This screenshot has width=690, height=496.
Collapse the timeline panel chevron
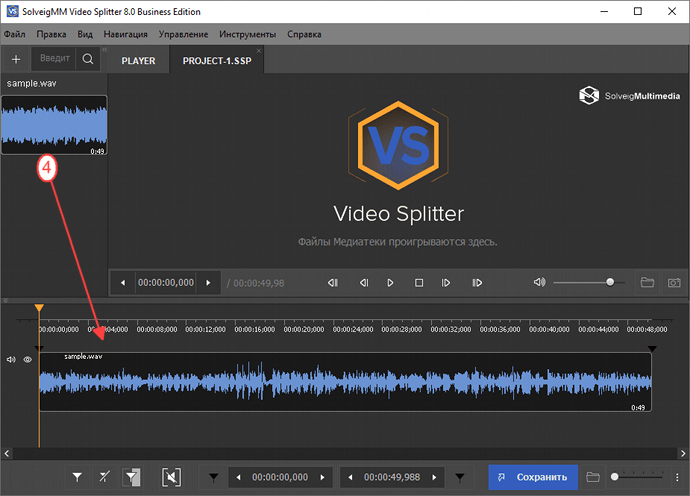click(x=5, y=301)
